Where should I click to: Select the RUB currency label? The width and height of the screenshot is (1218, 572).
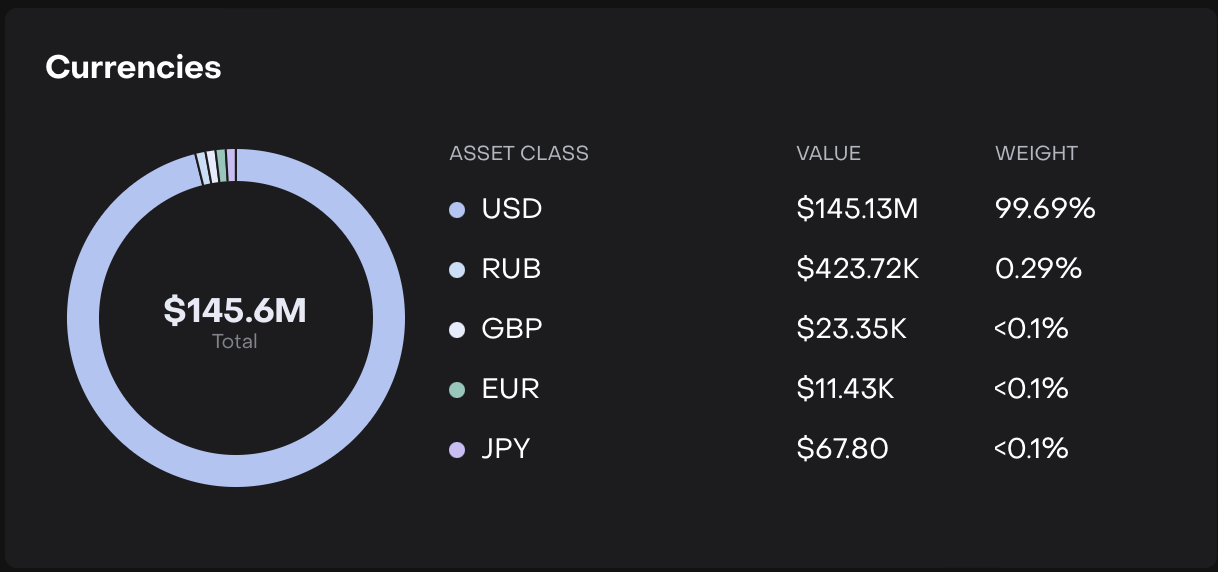(511, 269)
